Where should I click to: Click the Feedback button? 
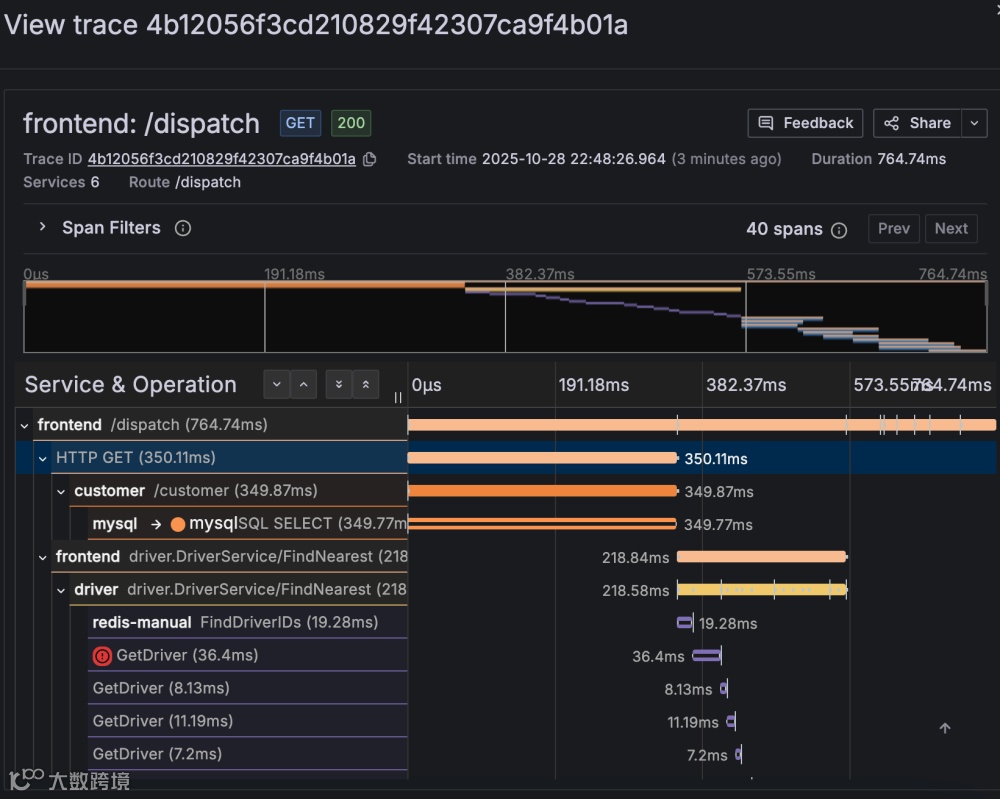(805, 123)
